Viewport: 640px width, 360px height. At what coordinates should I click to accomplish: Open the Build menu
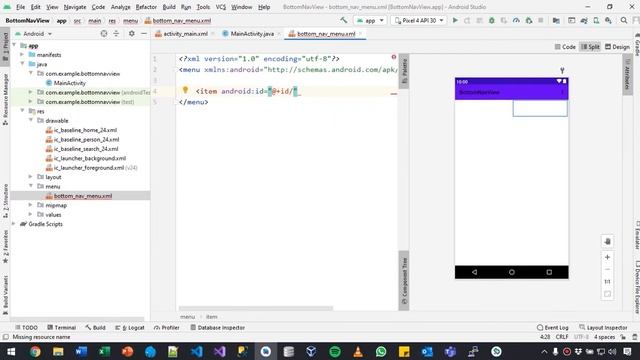click(169, 7)
